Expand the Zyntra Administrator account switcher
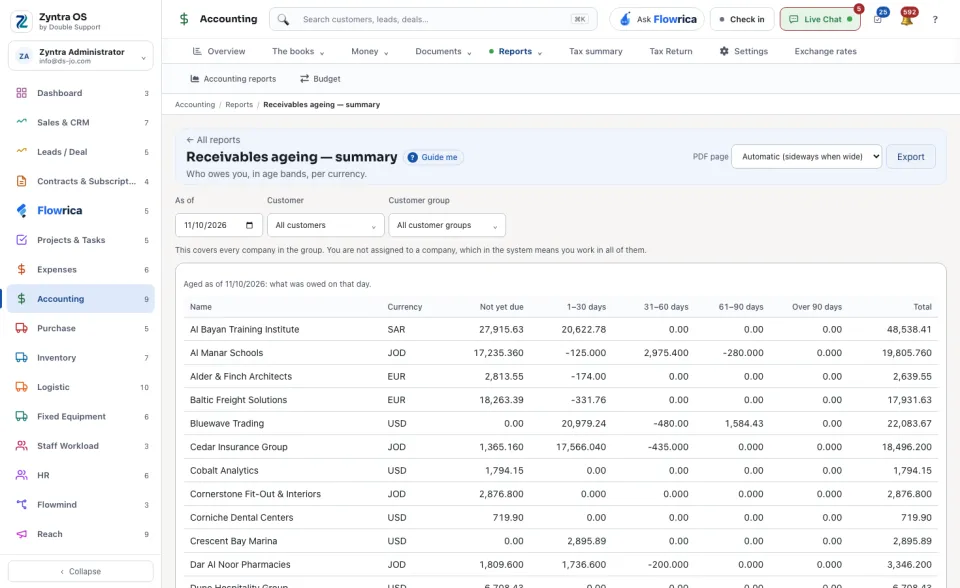The height and width of the screenshot is (588, 960). click(x=81, y=56)
